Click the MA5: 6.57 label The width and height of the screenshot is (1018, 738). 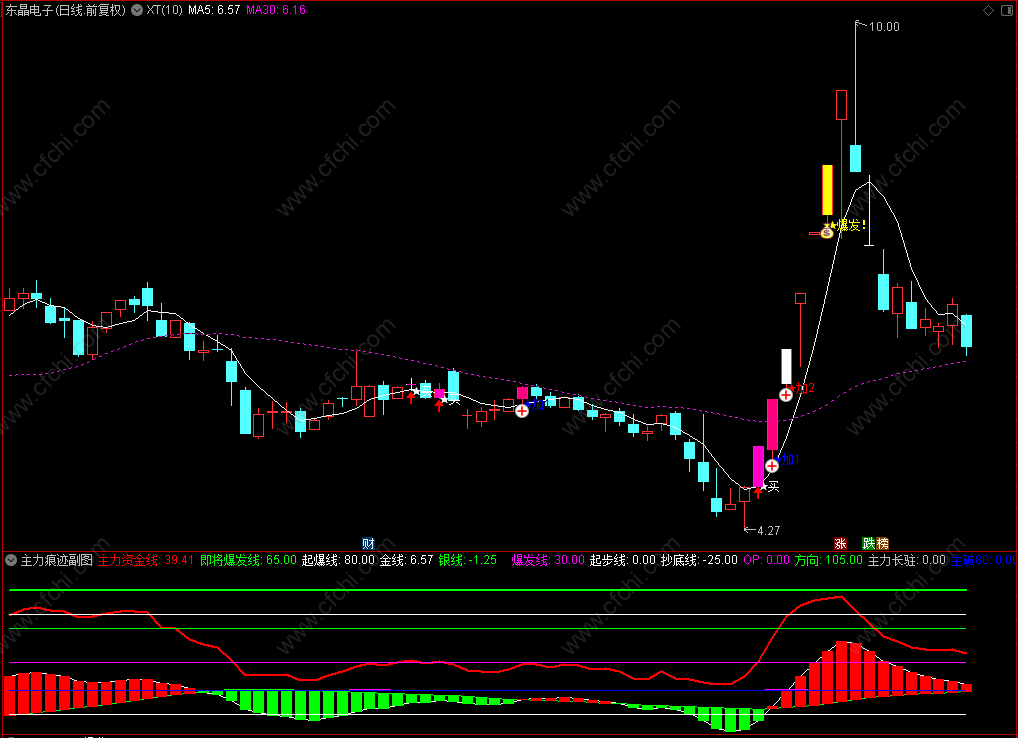pyautogui.click(x=214, y=10)
